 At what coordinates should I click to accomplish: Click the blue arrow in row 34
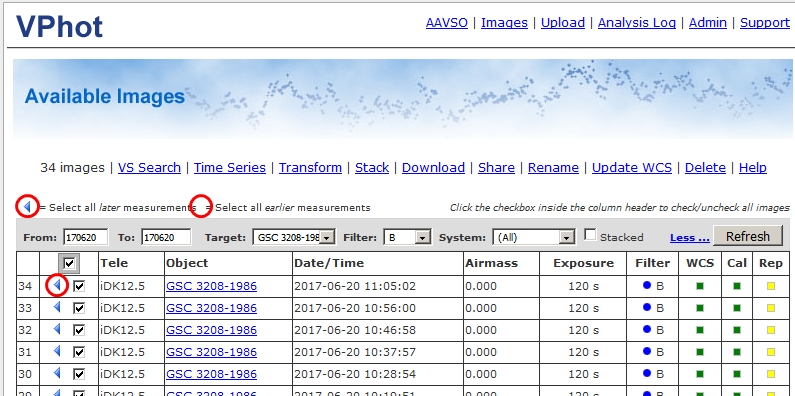(57, 286)
